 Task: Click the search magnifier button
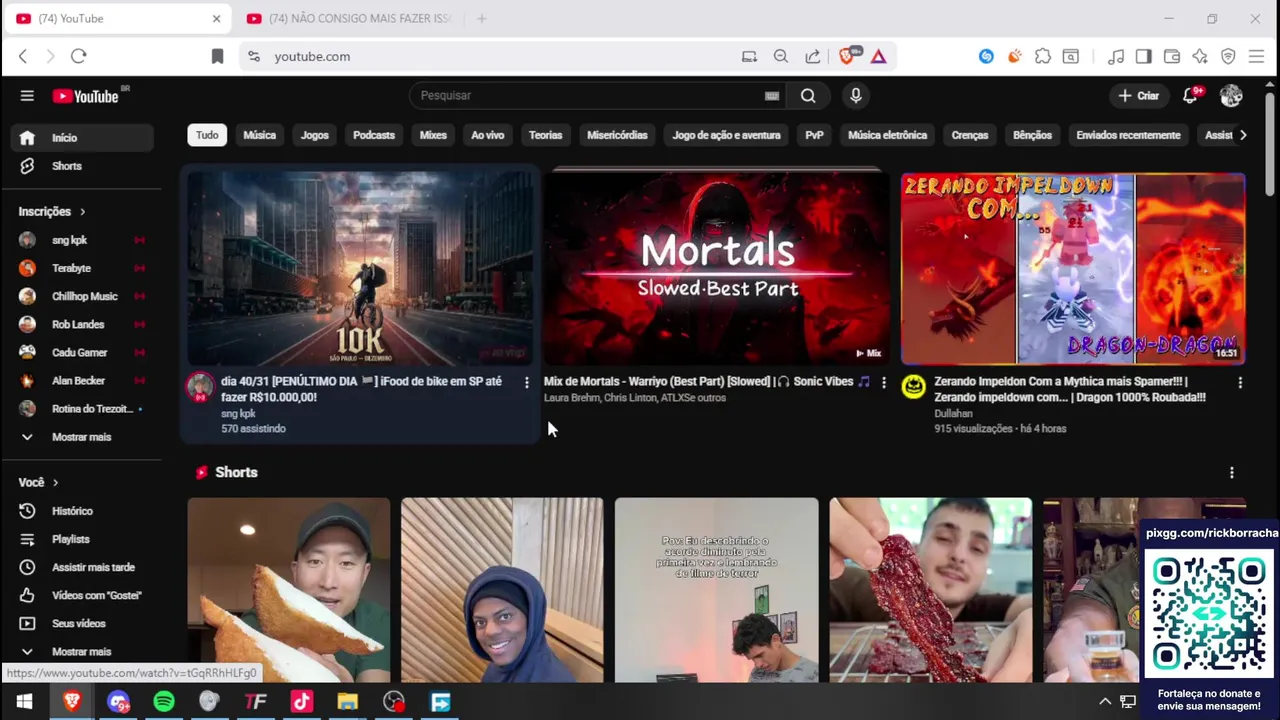click(808, 96)
